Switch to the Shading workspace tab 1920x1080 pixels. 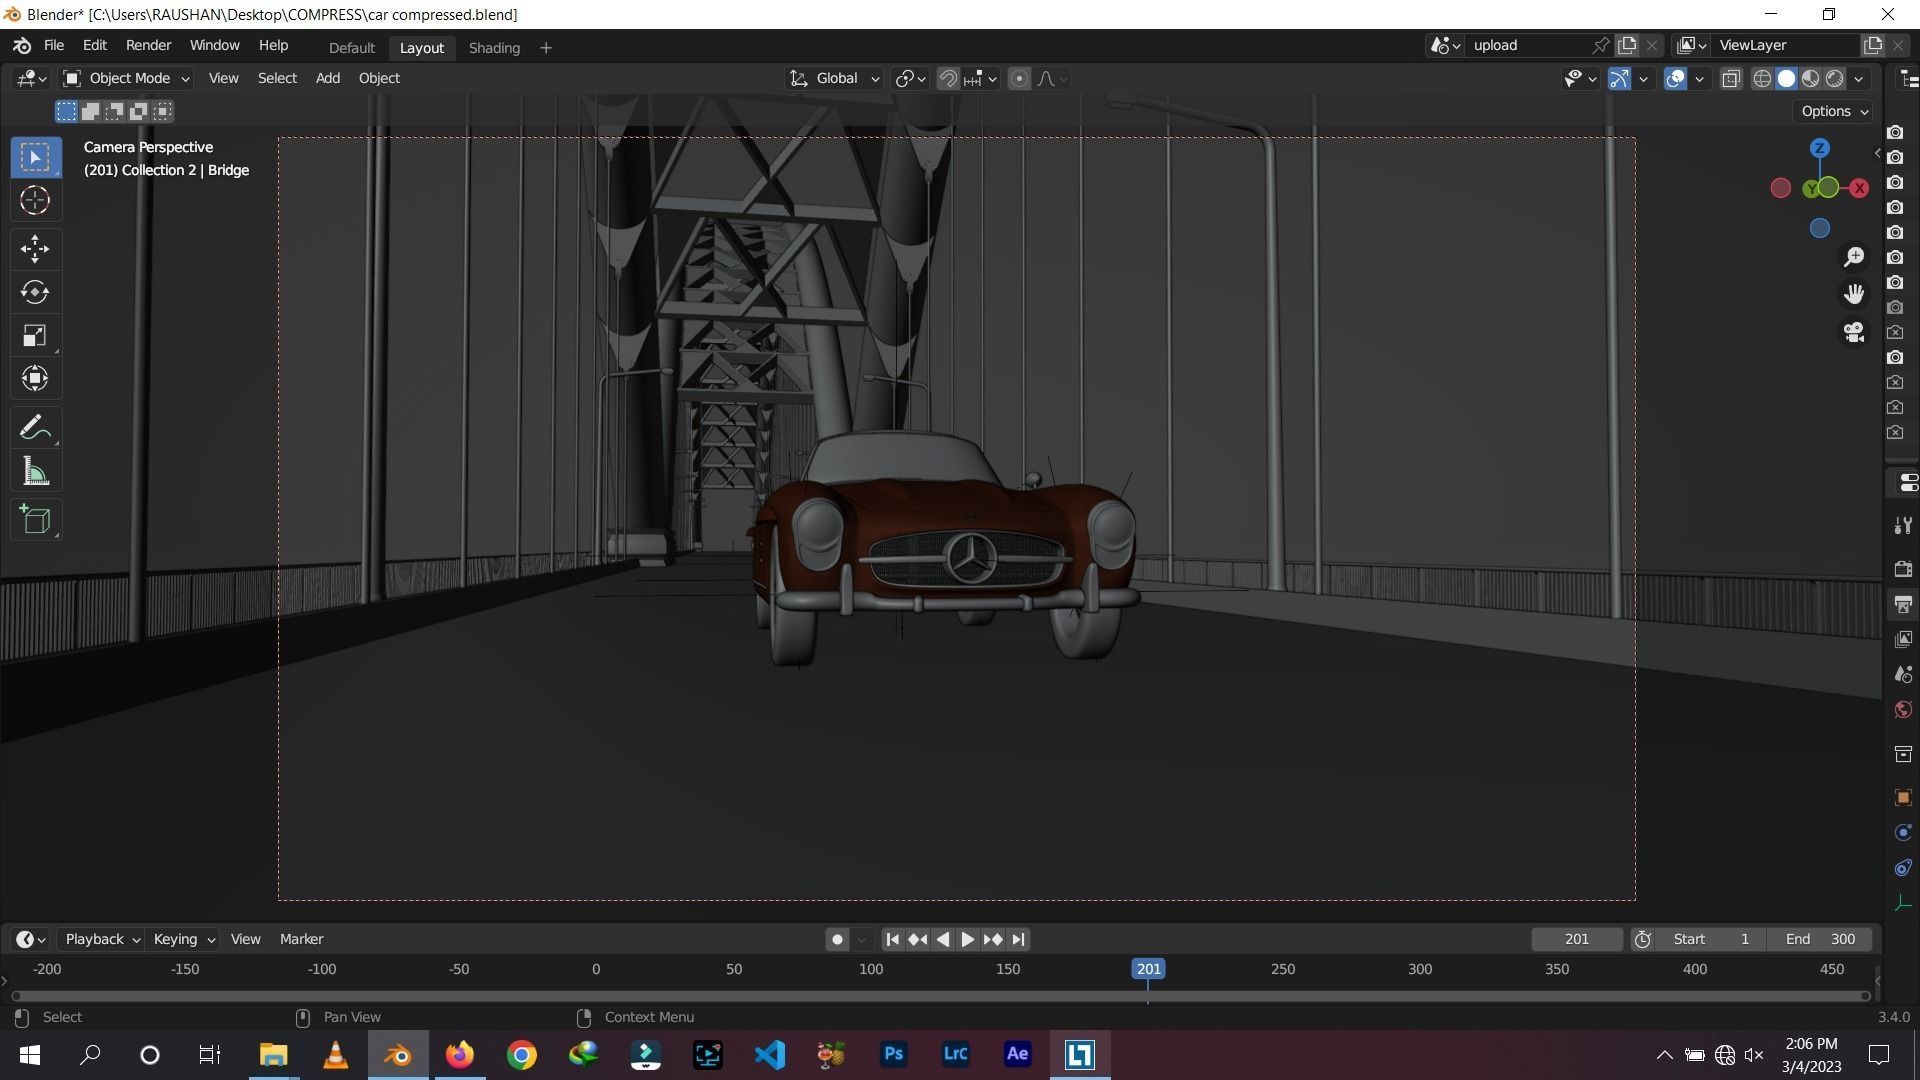pos(493,47)
